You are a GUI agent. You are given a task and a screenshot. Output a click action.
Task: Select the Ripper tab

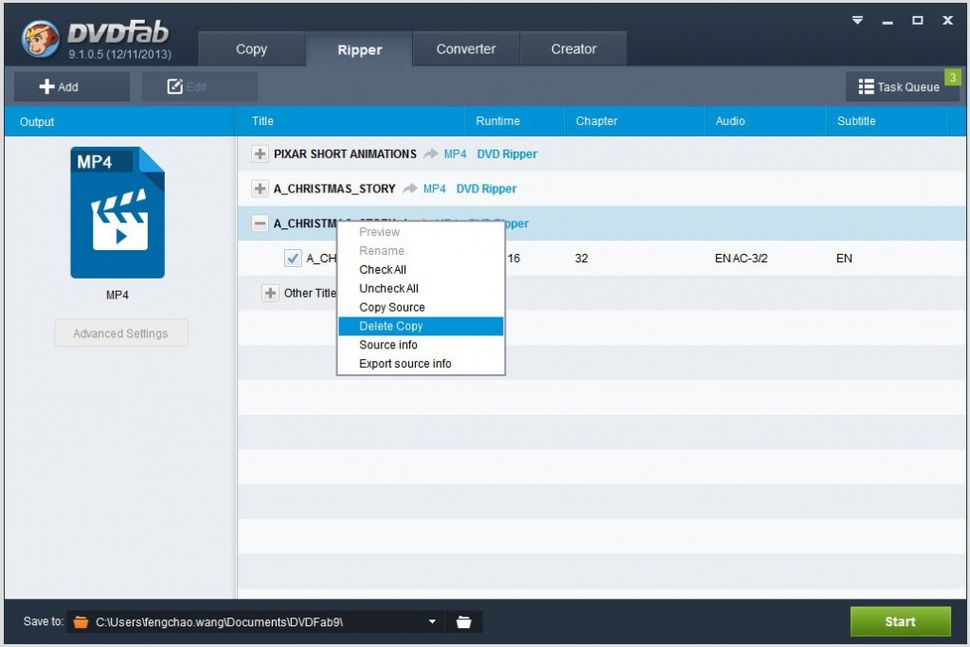click(x=359, y=49)
